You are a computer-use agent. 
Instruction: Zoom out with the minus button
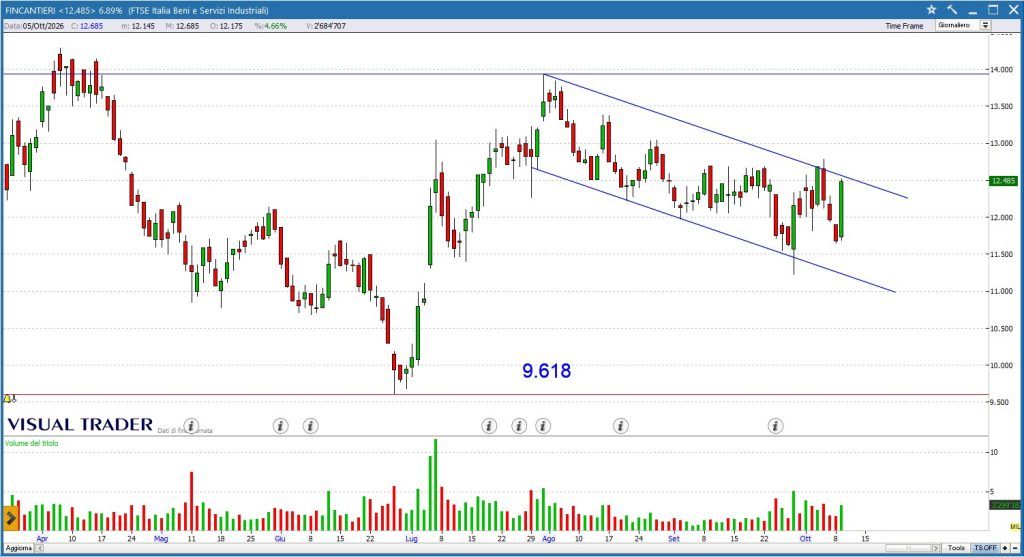coord(1015,548)
